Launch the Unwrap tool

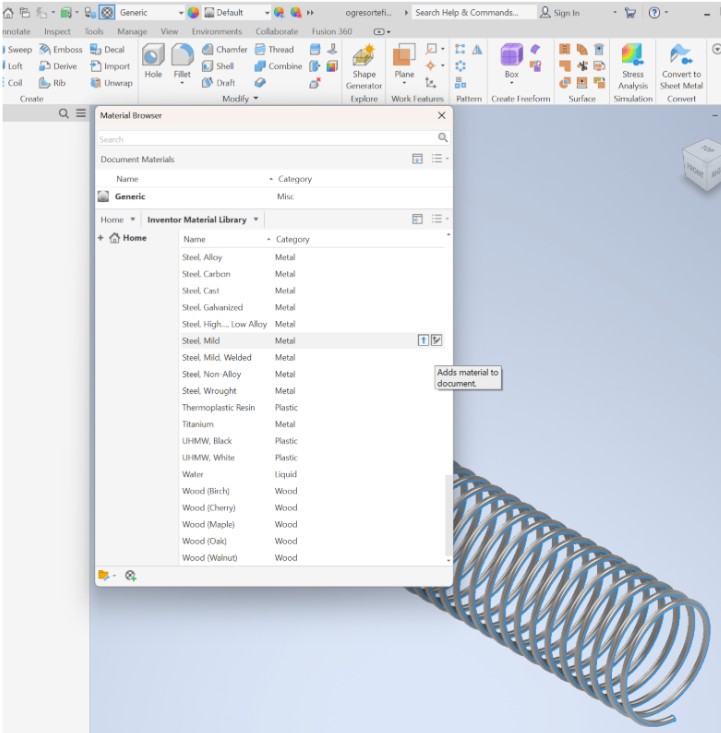point(111,83)
